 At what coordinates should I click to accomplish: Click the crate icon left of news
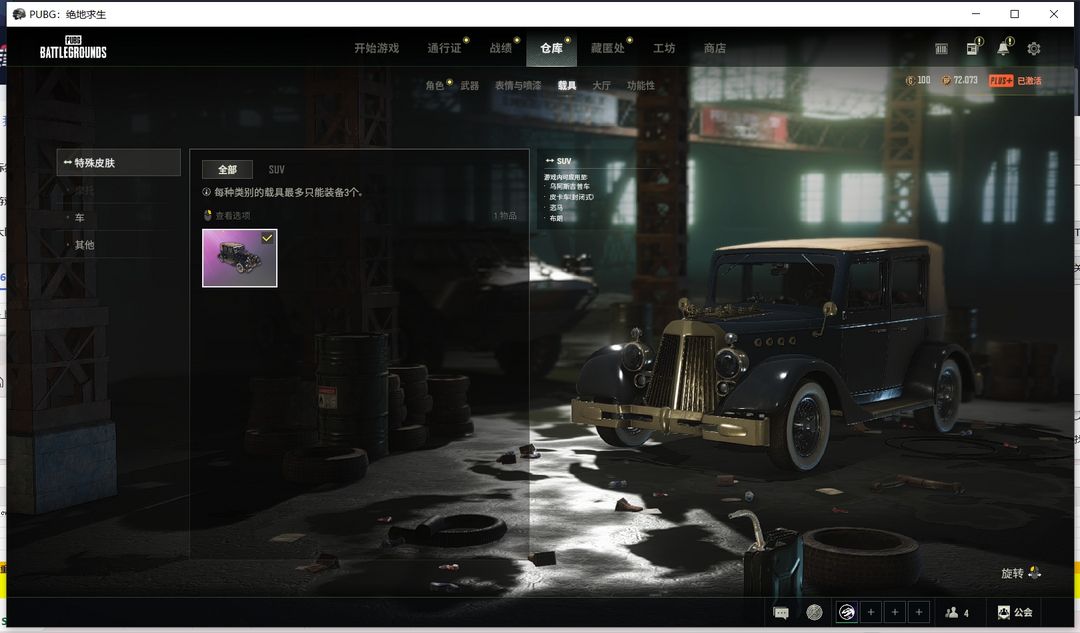[x=941, y=48]
